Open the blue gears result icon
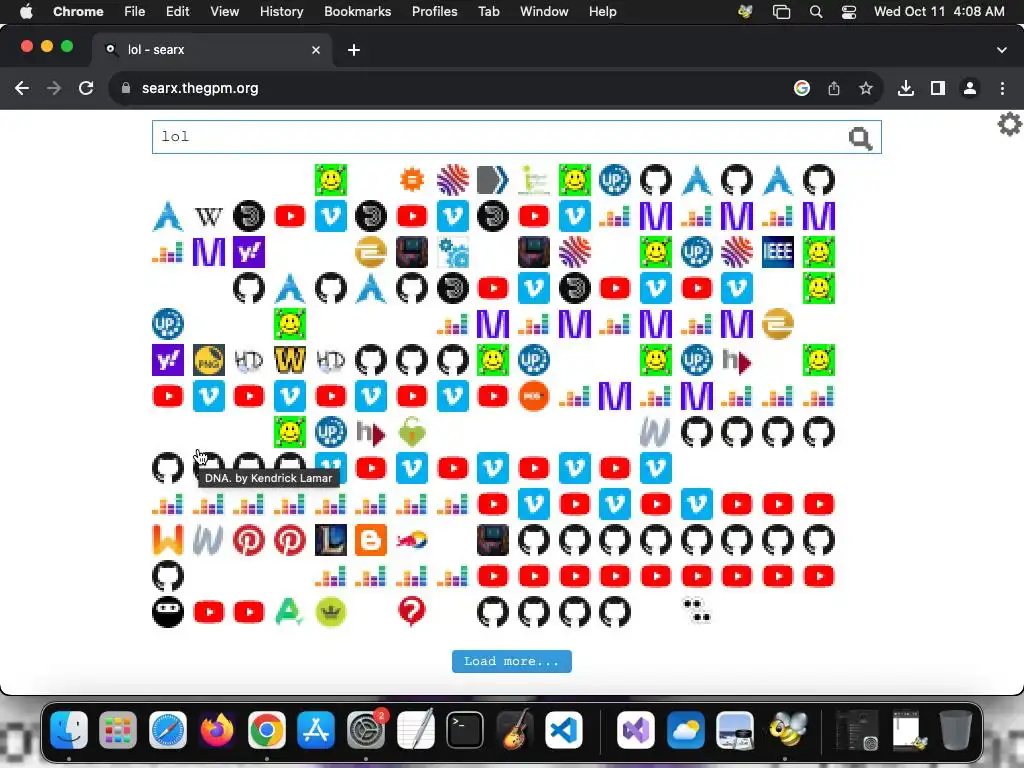Screen dimensions: 1024x768 453,252
